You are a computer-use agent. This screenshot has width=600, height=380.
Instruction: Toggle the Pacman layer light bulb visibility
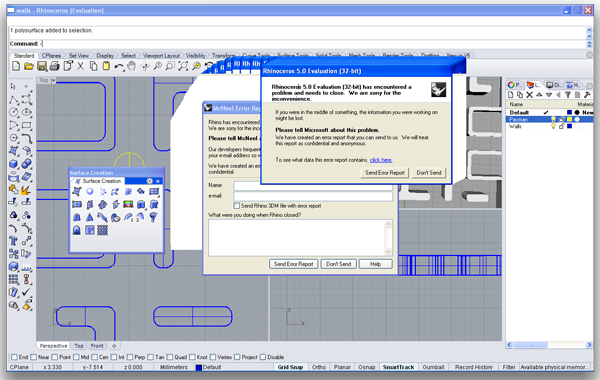(x=553, y=119)
